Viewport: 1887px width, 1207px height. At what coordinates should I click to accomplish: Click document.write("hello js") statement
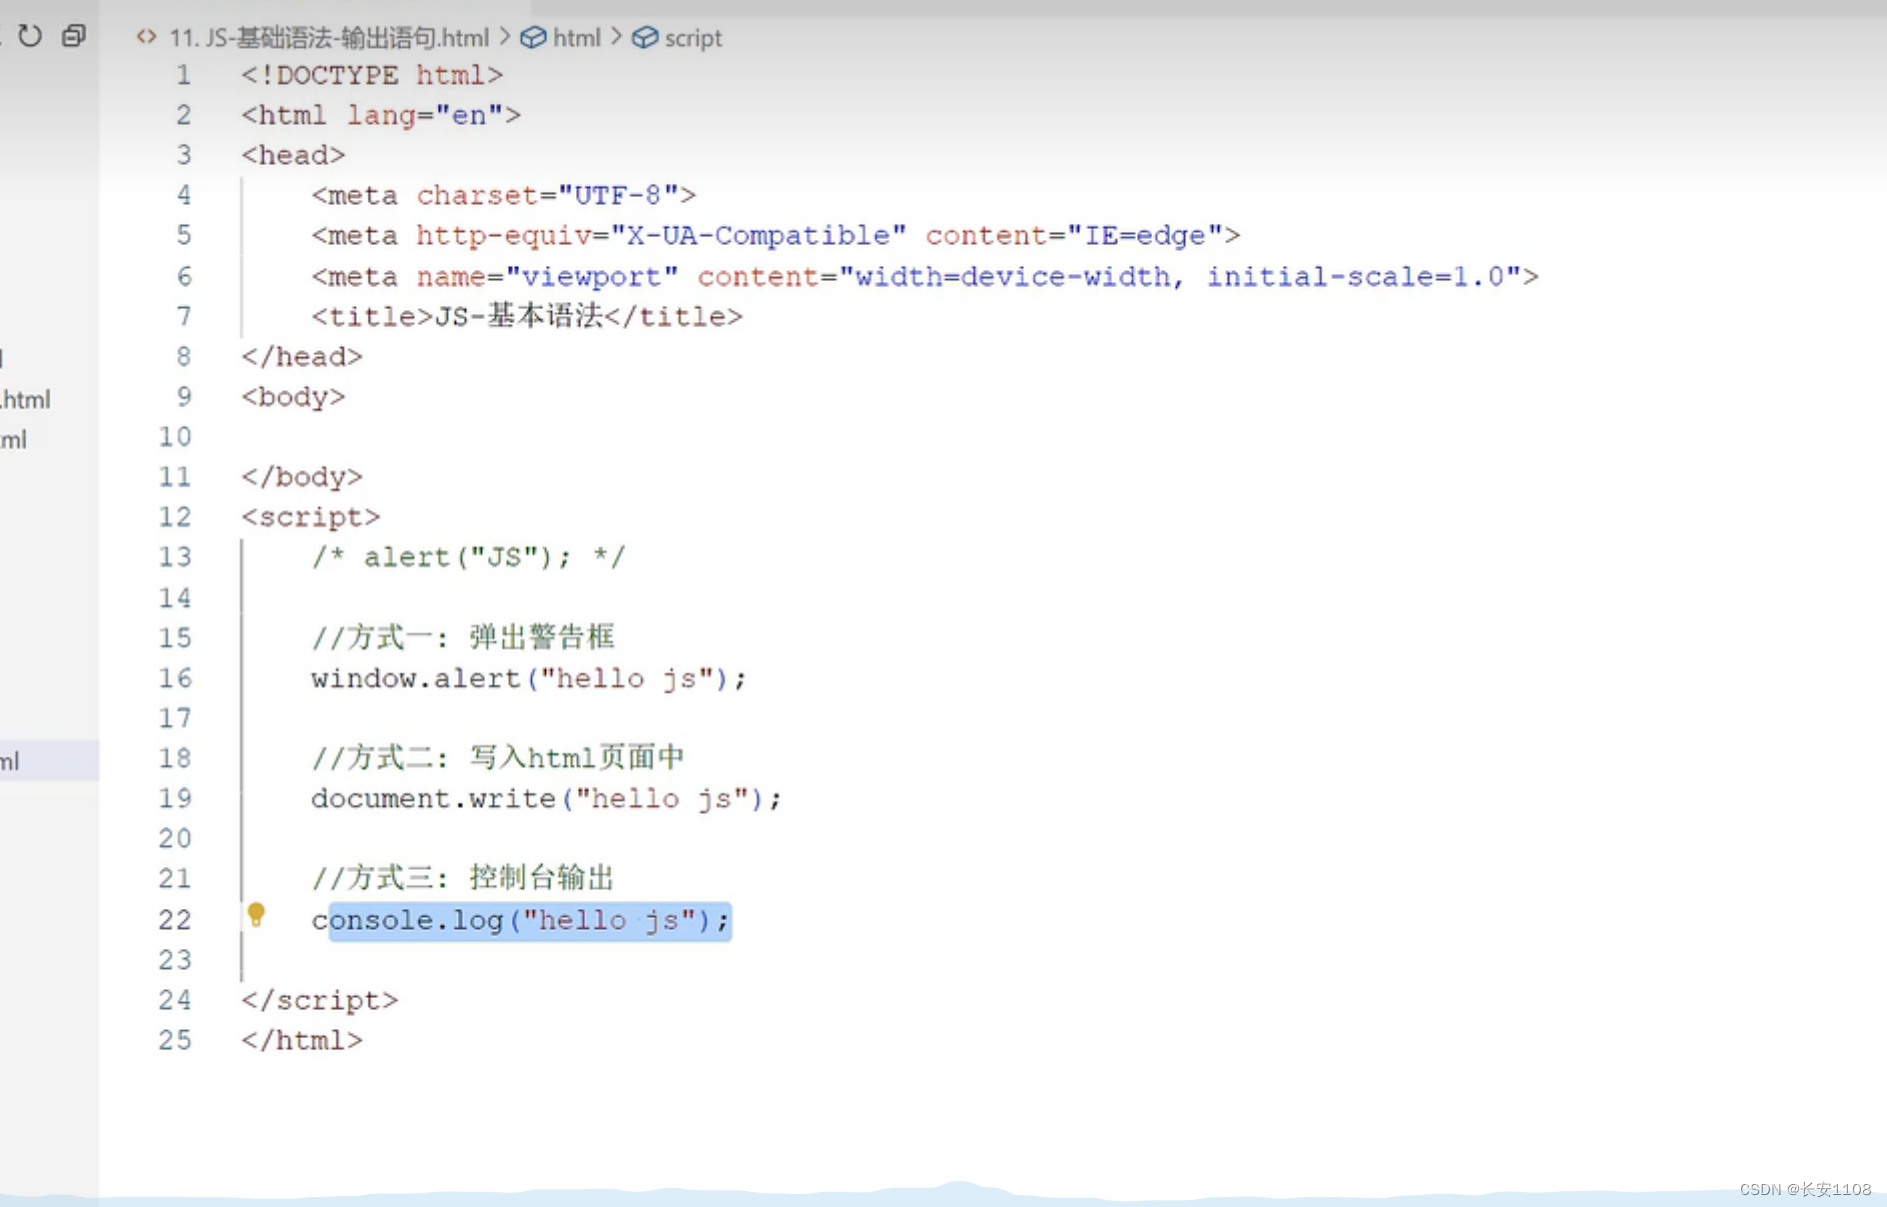(546, 798)
